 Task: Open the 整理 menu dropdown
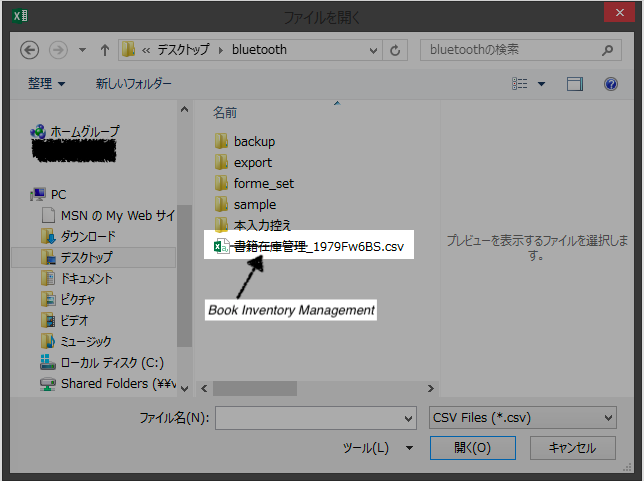pyautogui.click(x=46, y=84)
